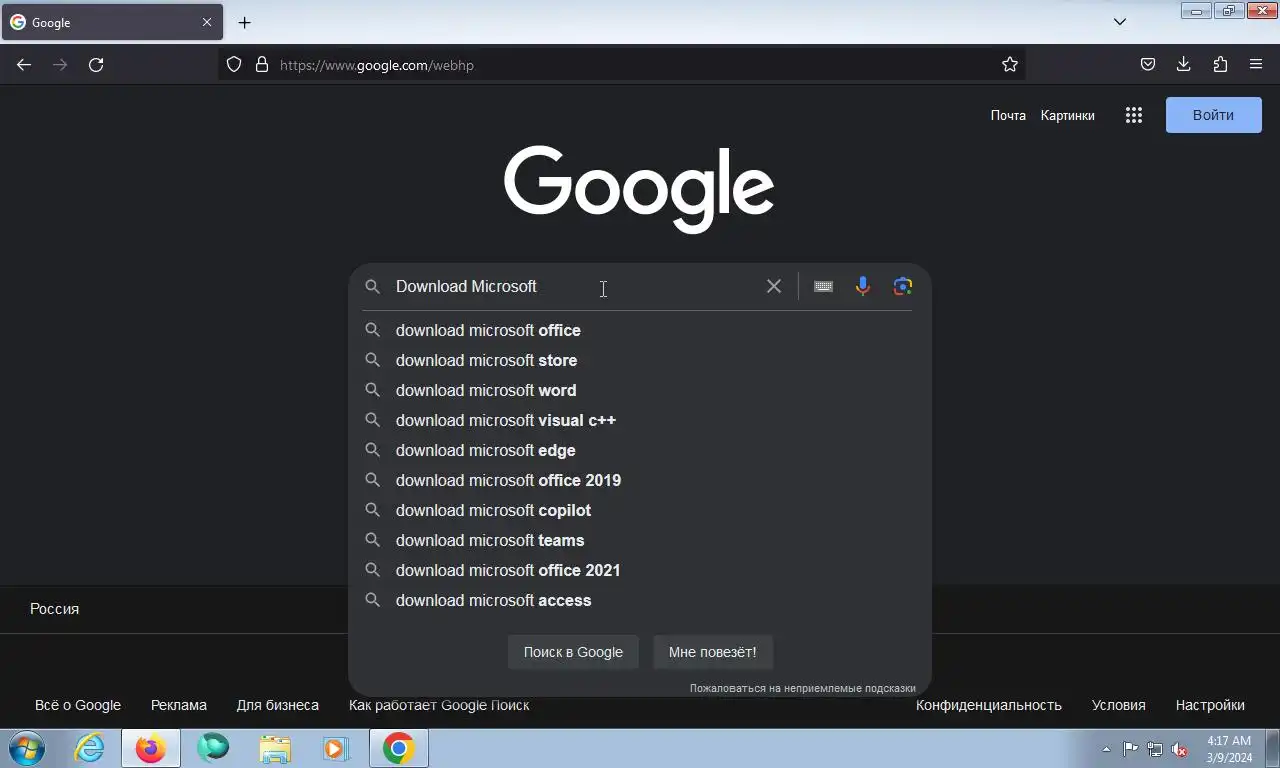1280x768 pixels.
Task: Reload the page with refresh icon
Action: click(x=96, y=65)
